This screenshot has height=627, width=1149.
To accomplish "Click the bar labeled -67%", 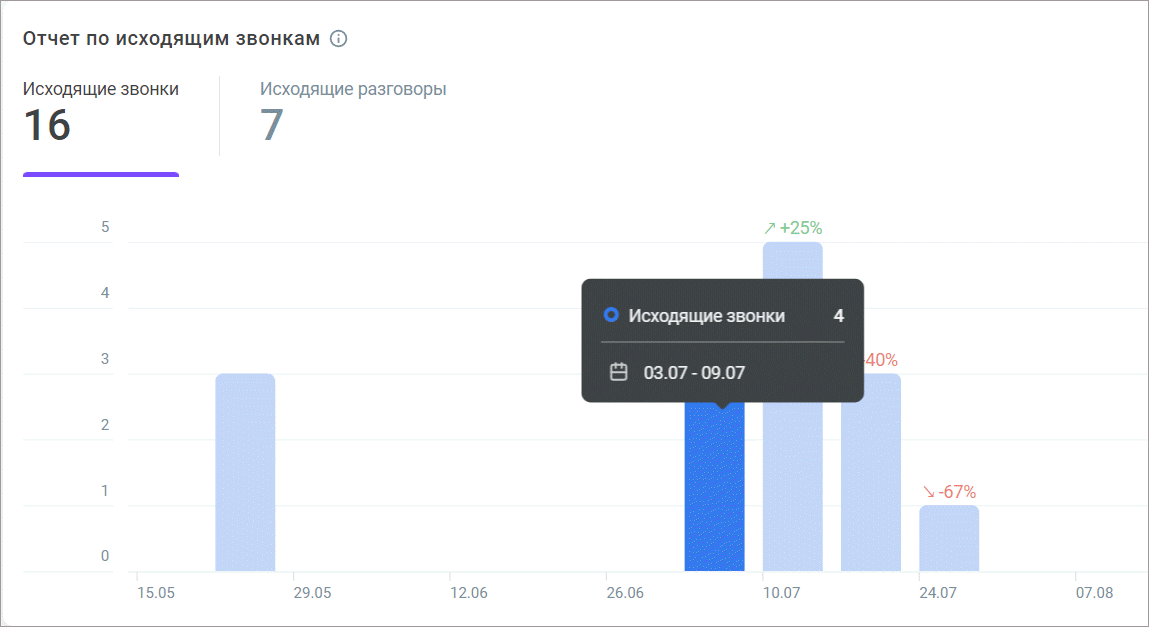I will (949, 538).
